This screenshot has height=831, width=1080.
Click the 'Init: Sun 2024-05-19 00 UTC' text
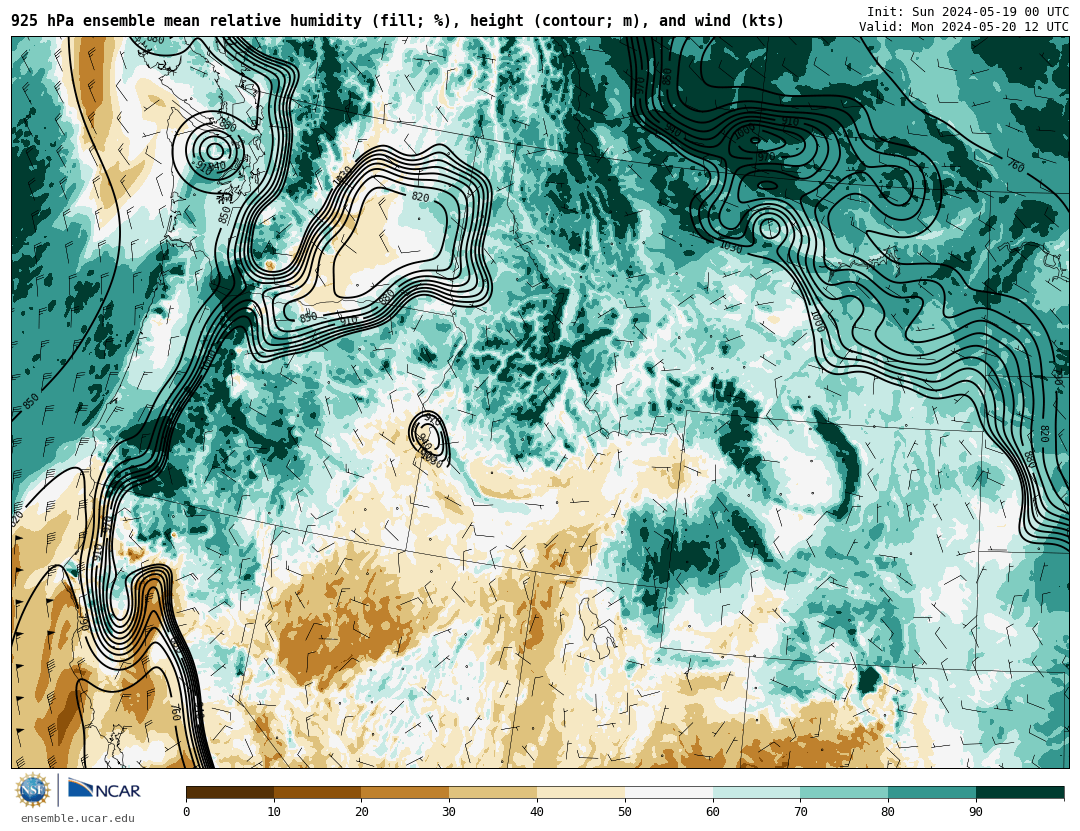tap(968, 12)
